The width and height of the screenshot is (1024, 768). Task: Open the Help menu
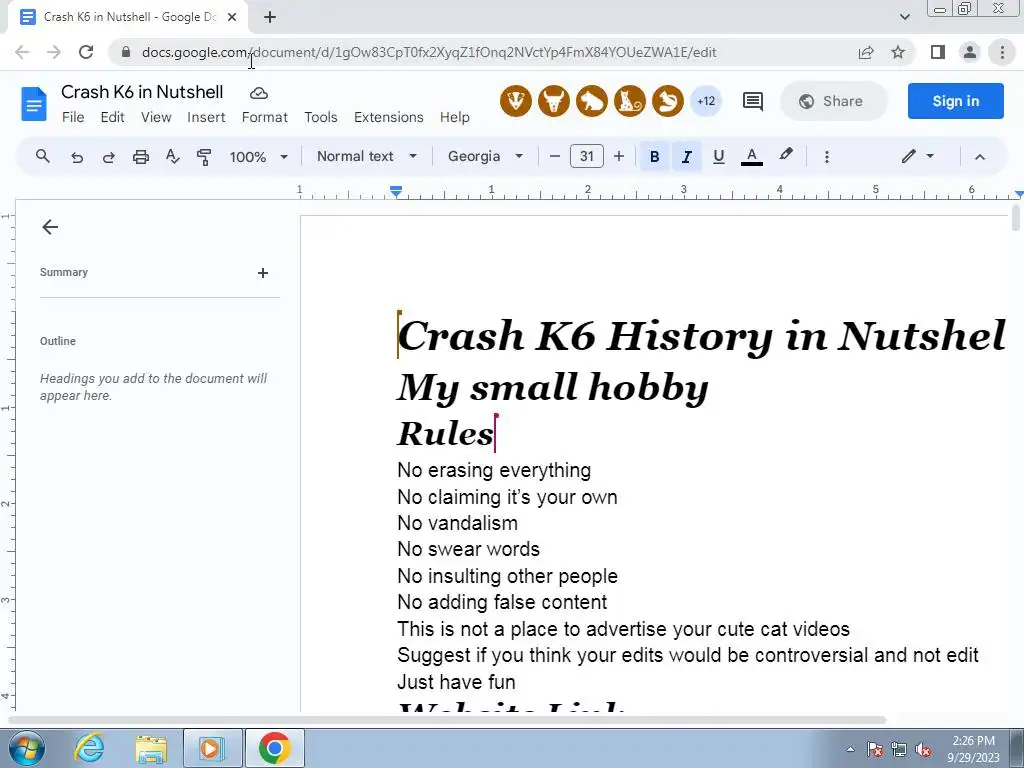tap(455, 117)
